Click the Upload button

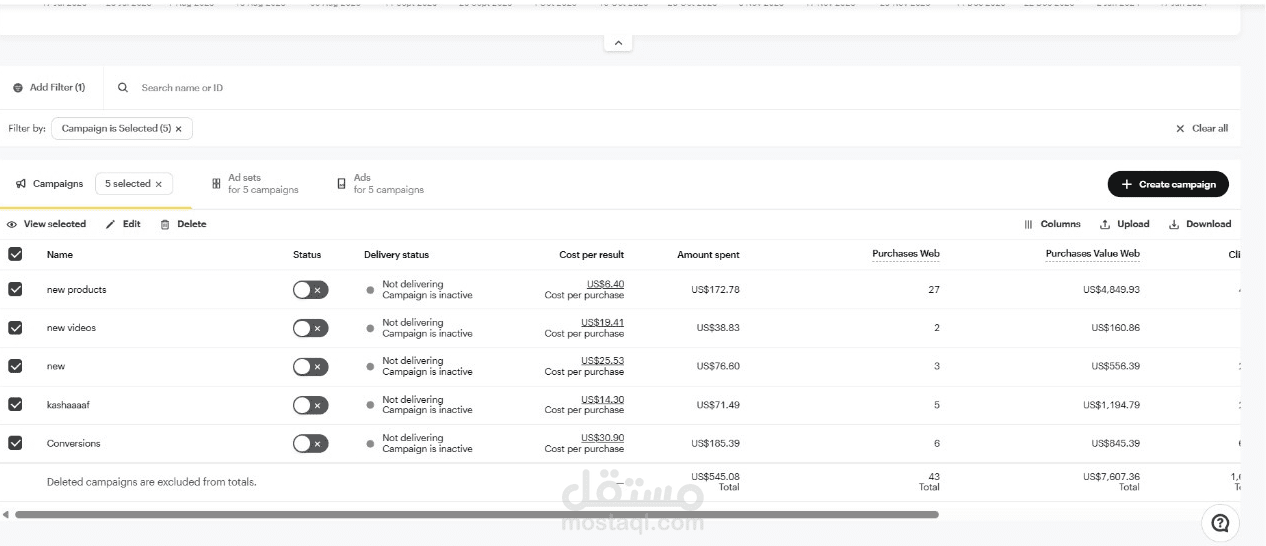point(1125,224)
